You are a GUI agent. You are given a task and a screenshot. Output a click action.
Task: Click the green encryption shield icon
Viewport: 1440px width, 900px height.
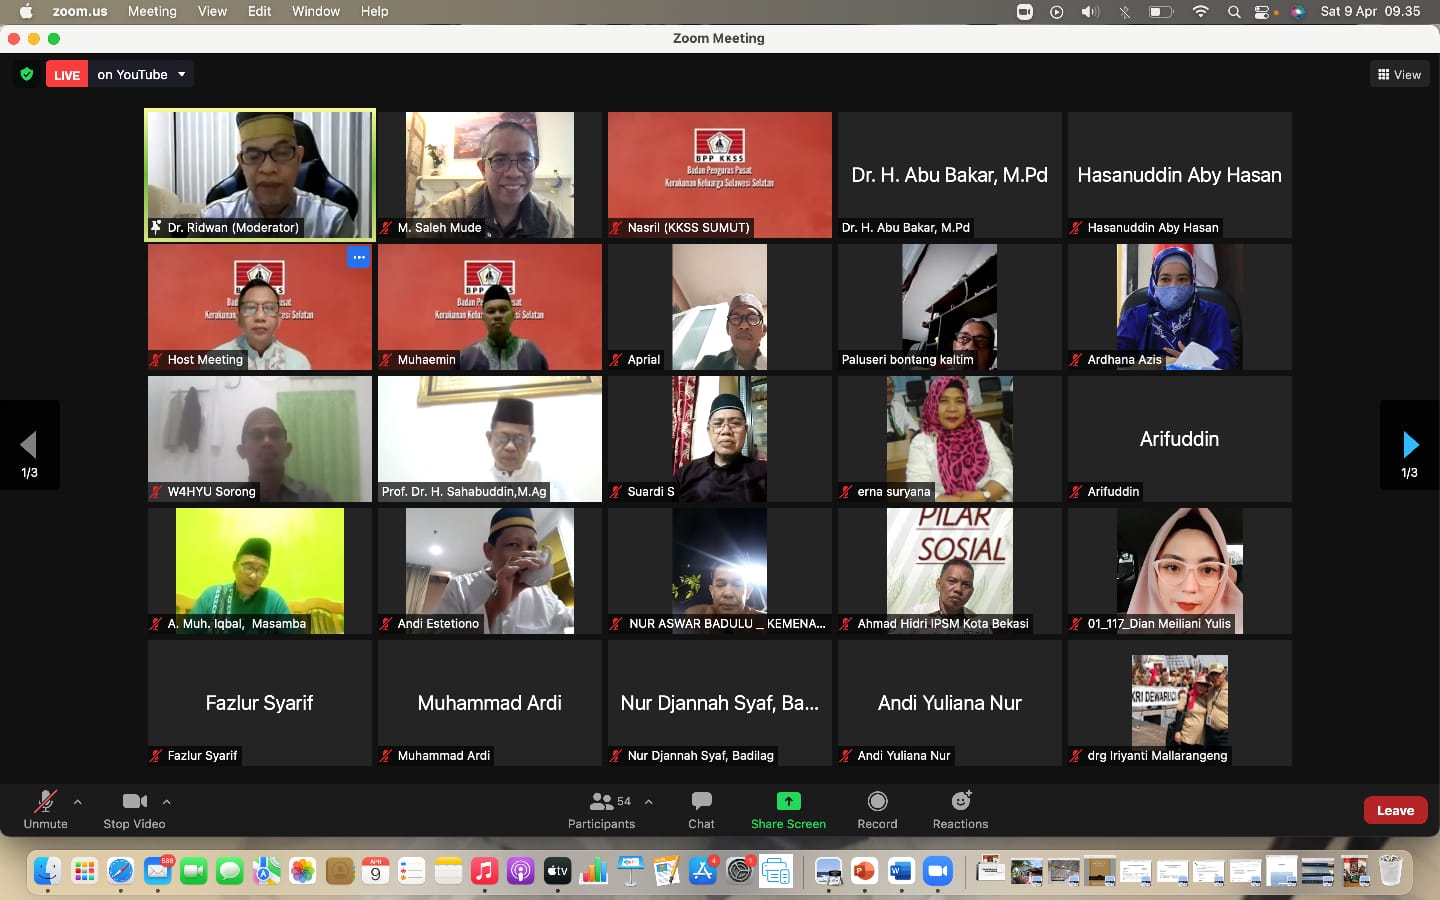tap(27, 74)
